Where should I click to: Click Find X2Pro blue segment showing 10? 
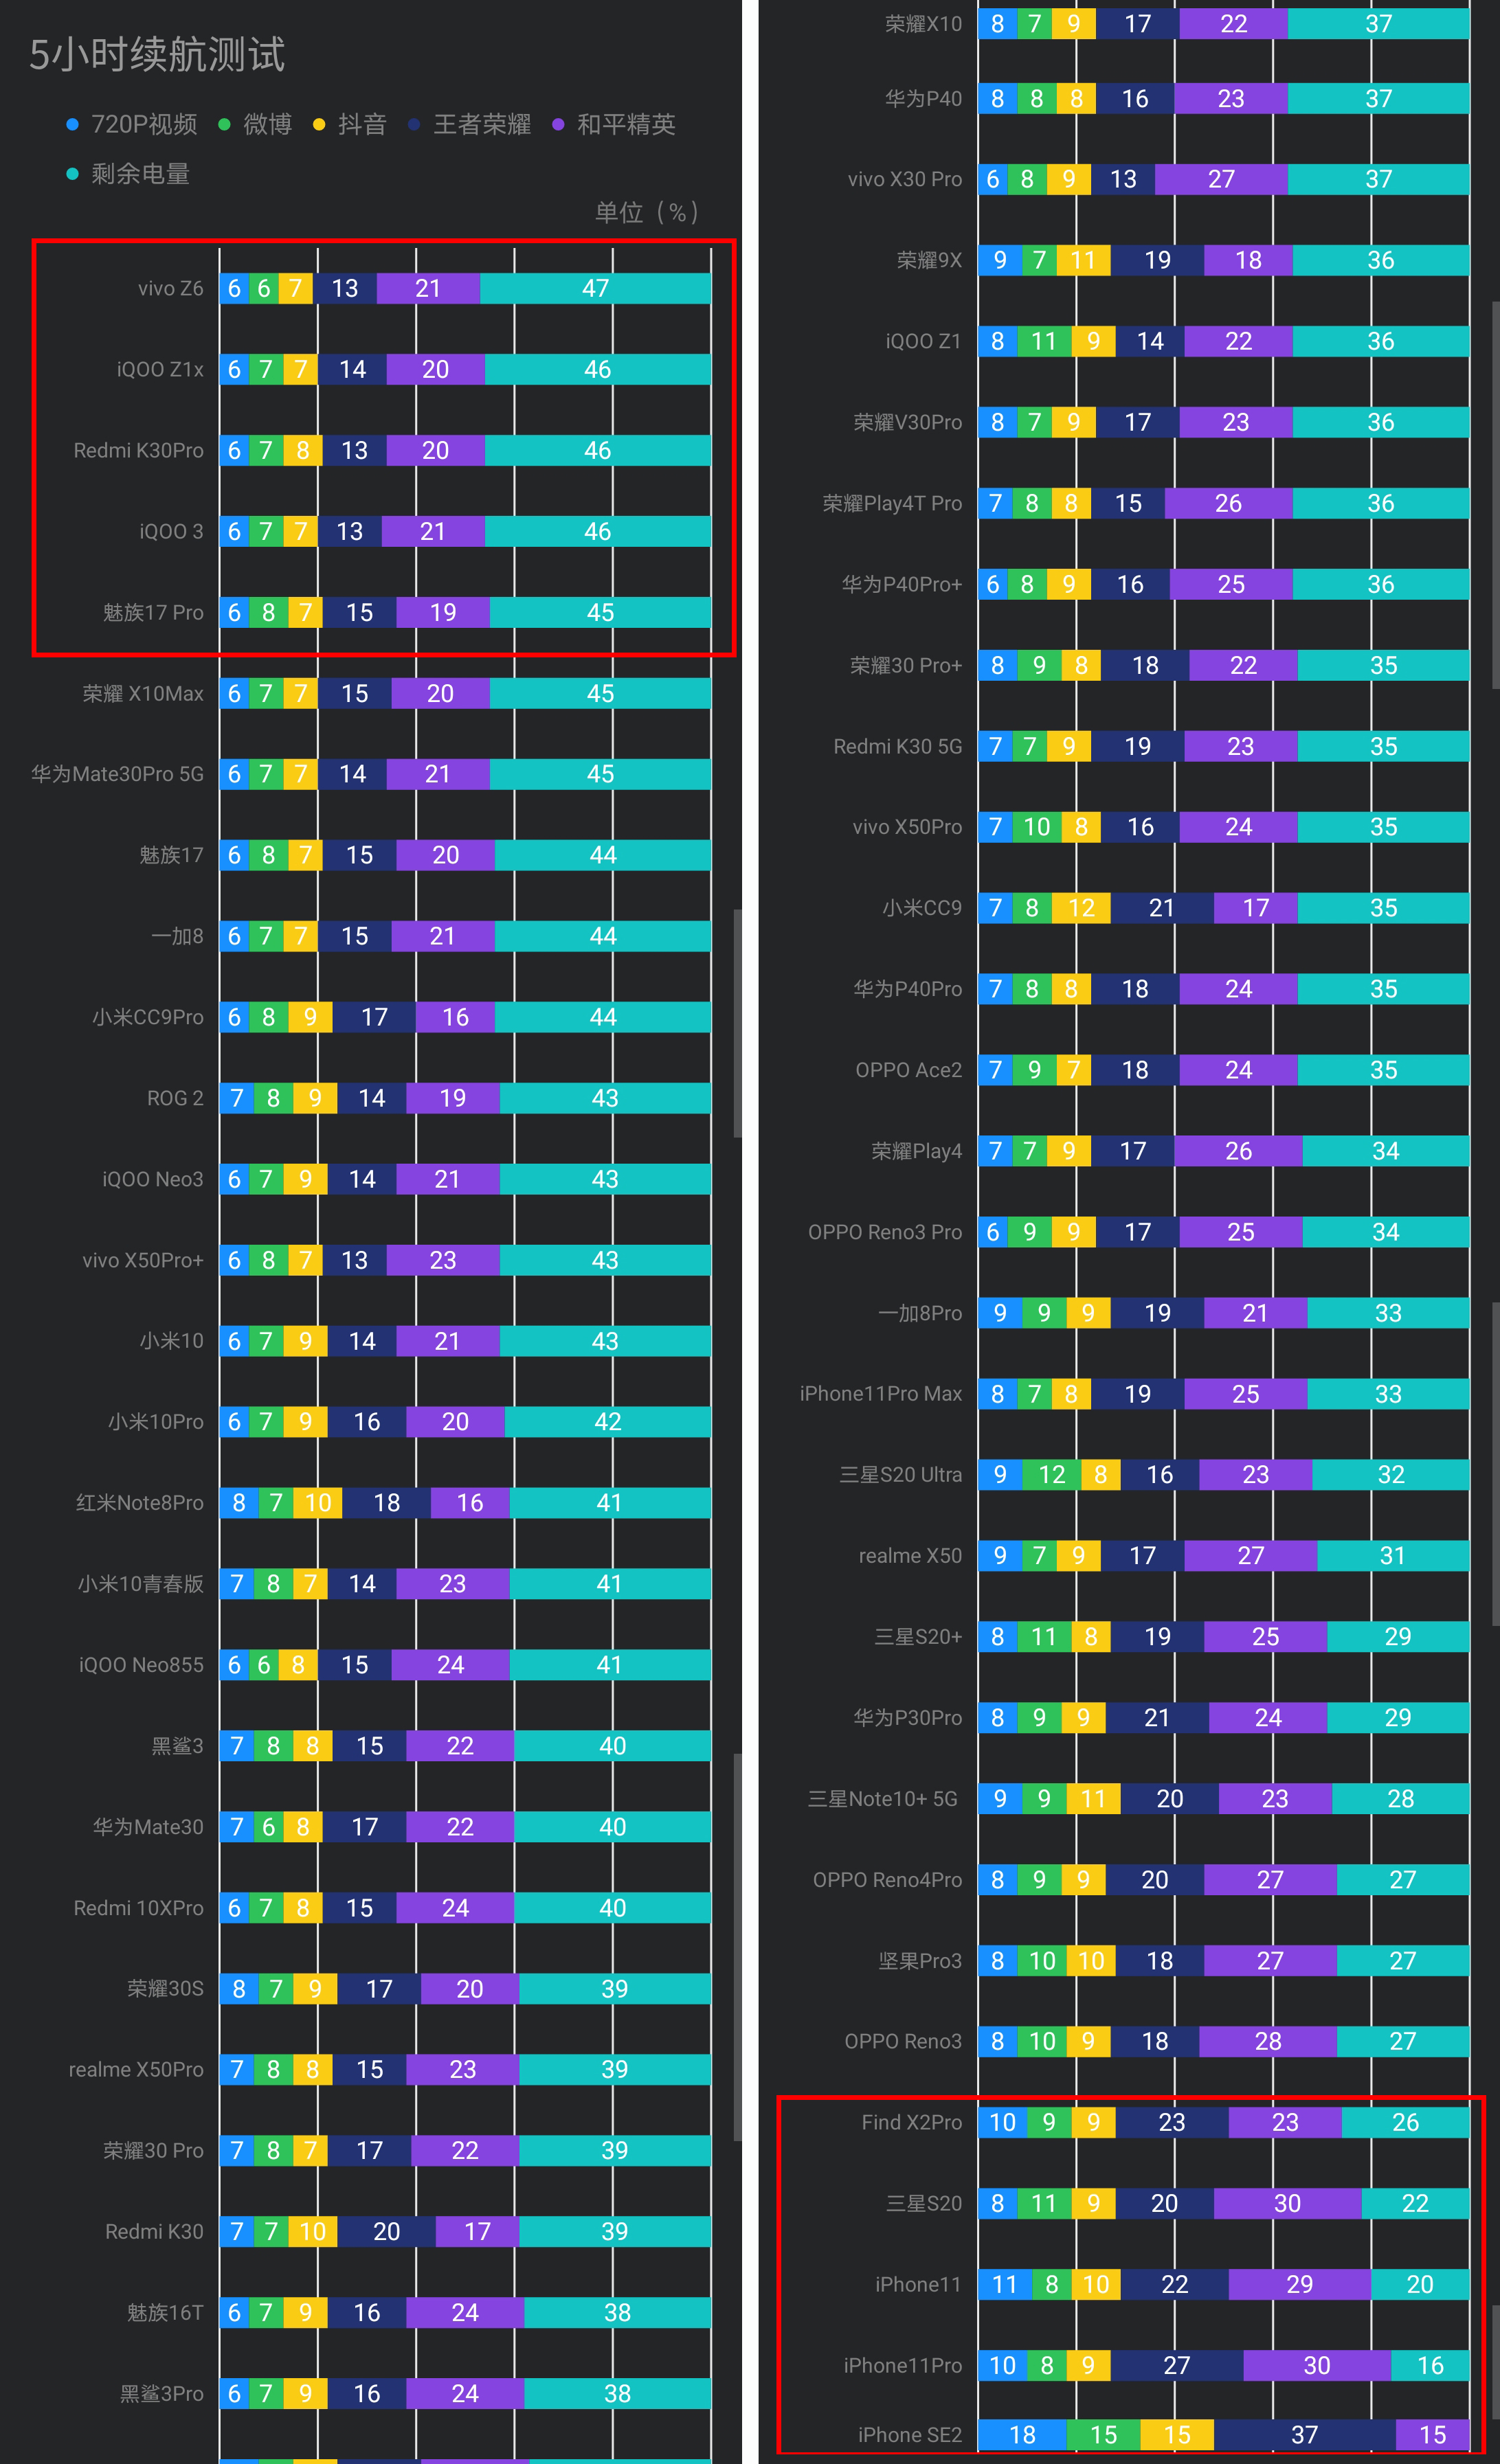click(1002, 2122)
